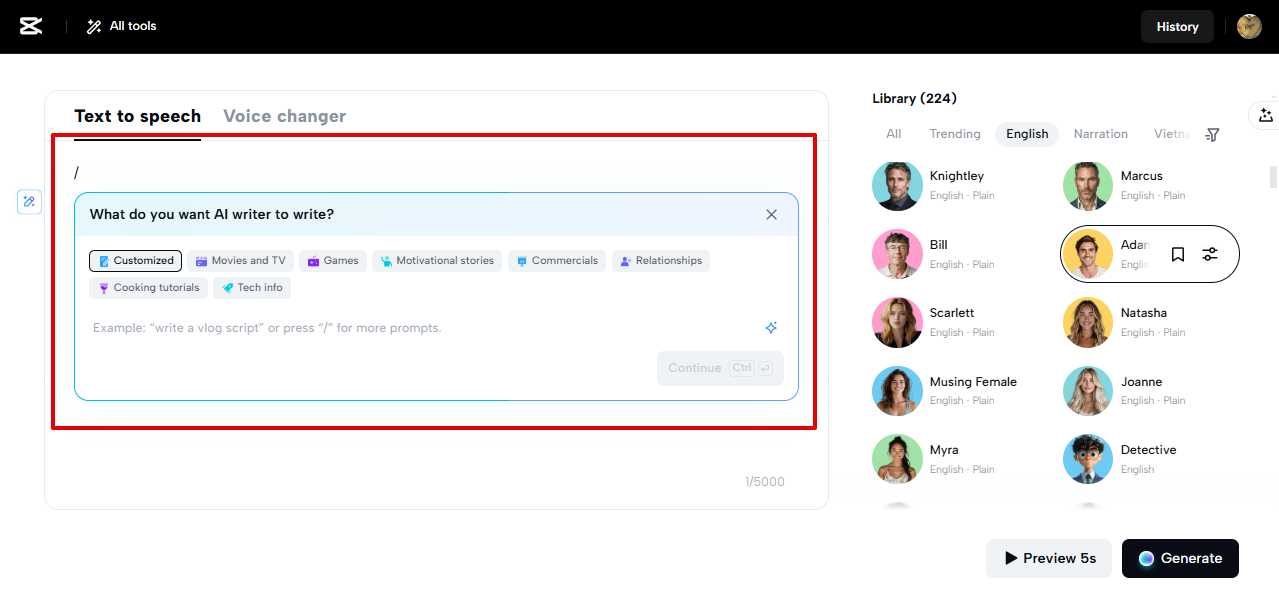Click the add custom voice sparkle icon
Image resolution: width=1279 pixels, height=607 pixels.
(x=1266, y=115)
